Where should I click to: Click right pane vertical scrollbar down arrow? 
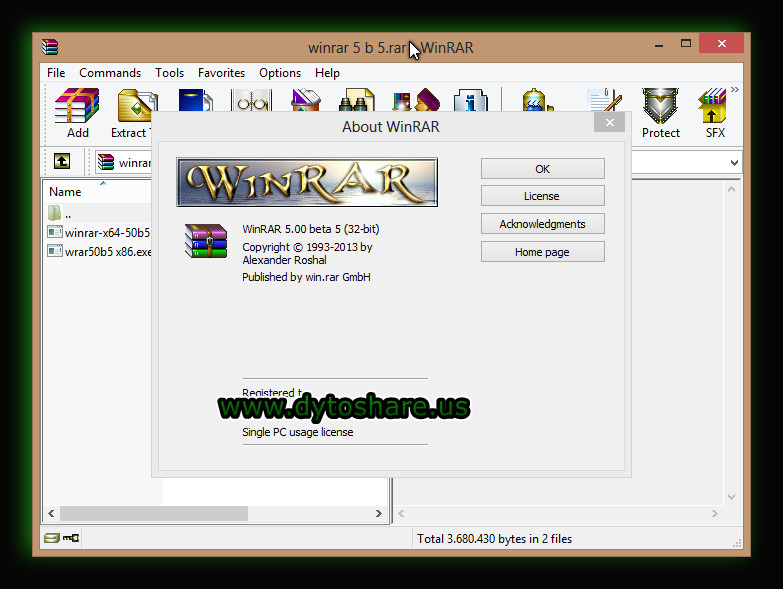(x=732, y=497)
